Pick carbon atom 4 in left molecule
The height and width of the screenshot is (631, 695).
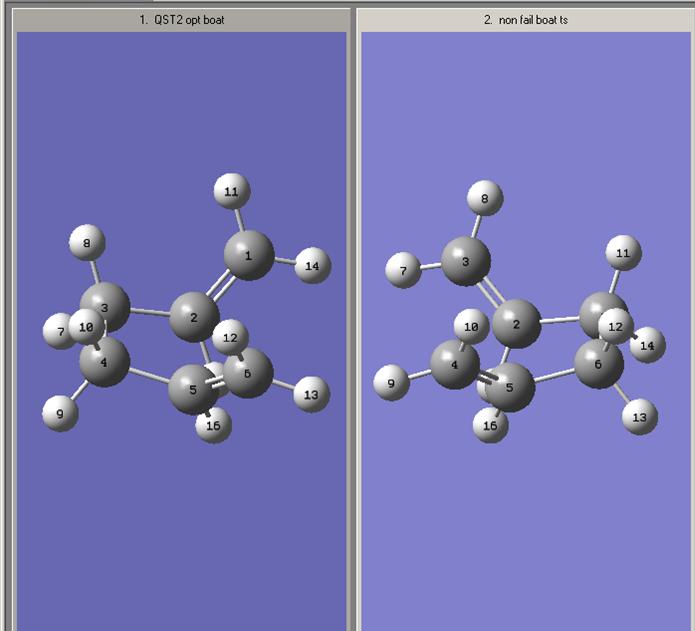[x=105, y=362]
